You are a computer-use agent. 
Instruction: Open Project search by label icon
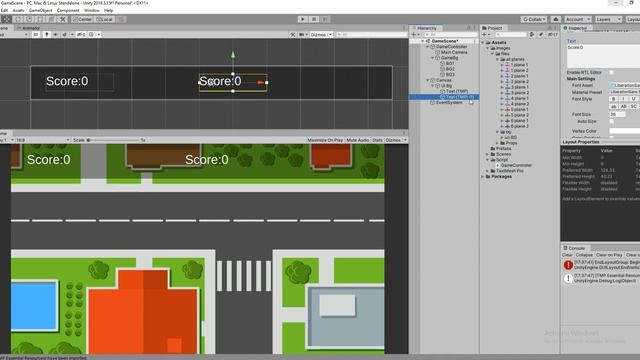541,35
